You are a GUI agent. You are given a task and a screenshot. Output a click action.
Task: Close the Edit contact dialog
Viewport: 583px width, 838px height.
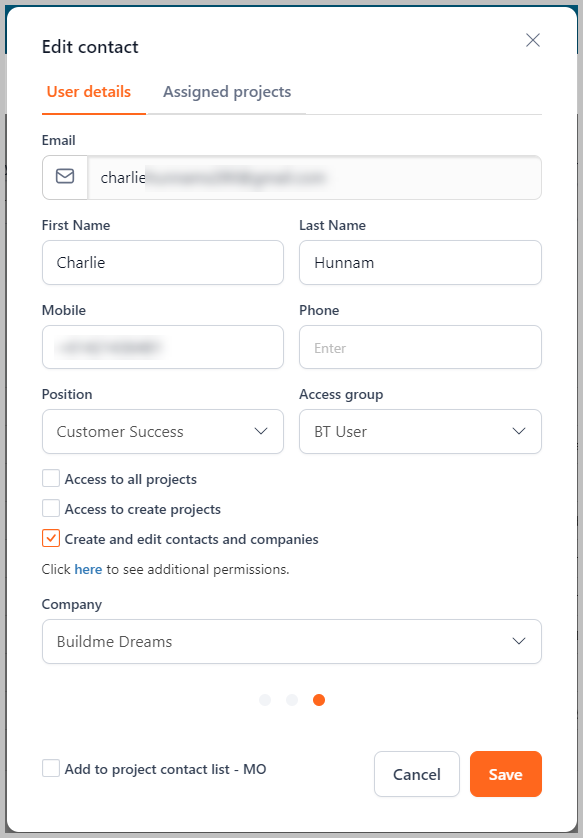(532, 40)
